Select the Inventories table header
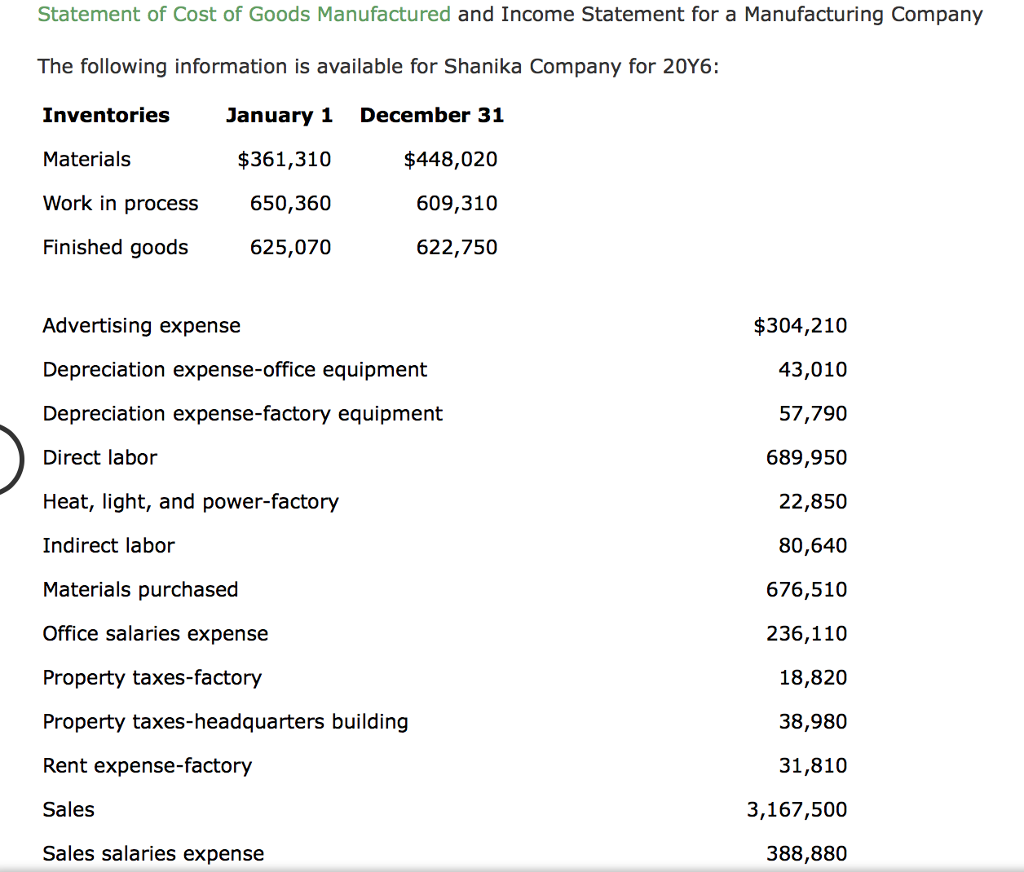Screen dimensions: 1024x872 pyautogui.click(x=105, y=115)
